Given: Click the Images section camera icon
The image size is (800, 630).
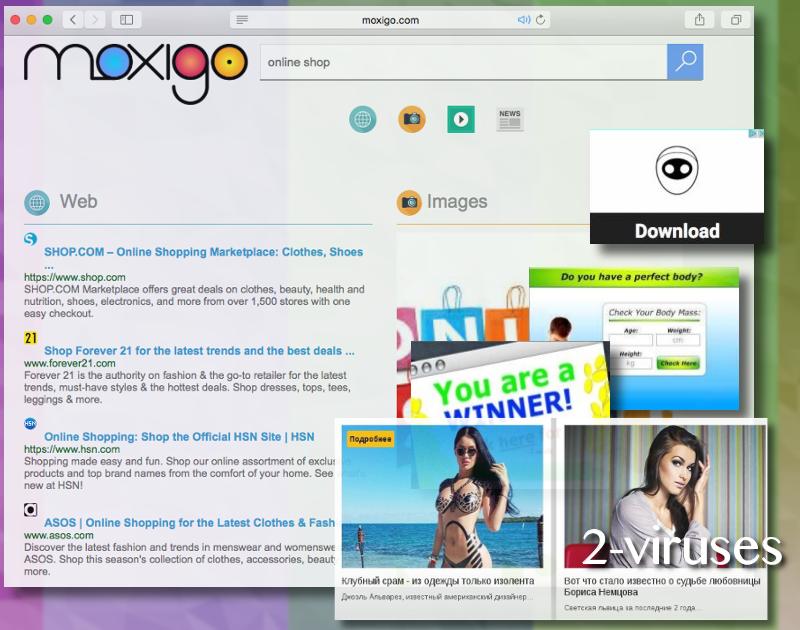Looking at the screenshot, I should coord(409,203).
